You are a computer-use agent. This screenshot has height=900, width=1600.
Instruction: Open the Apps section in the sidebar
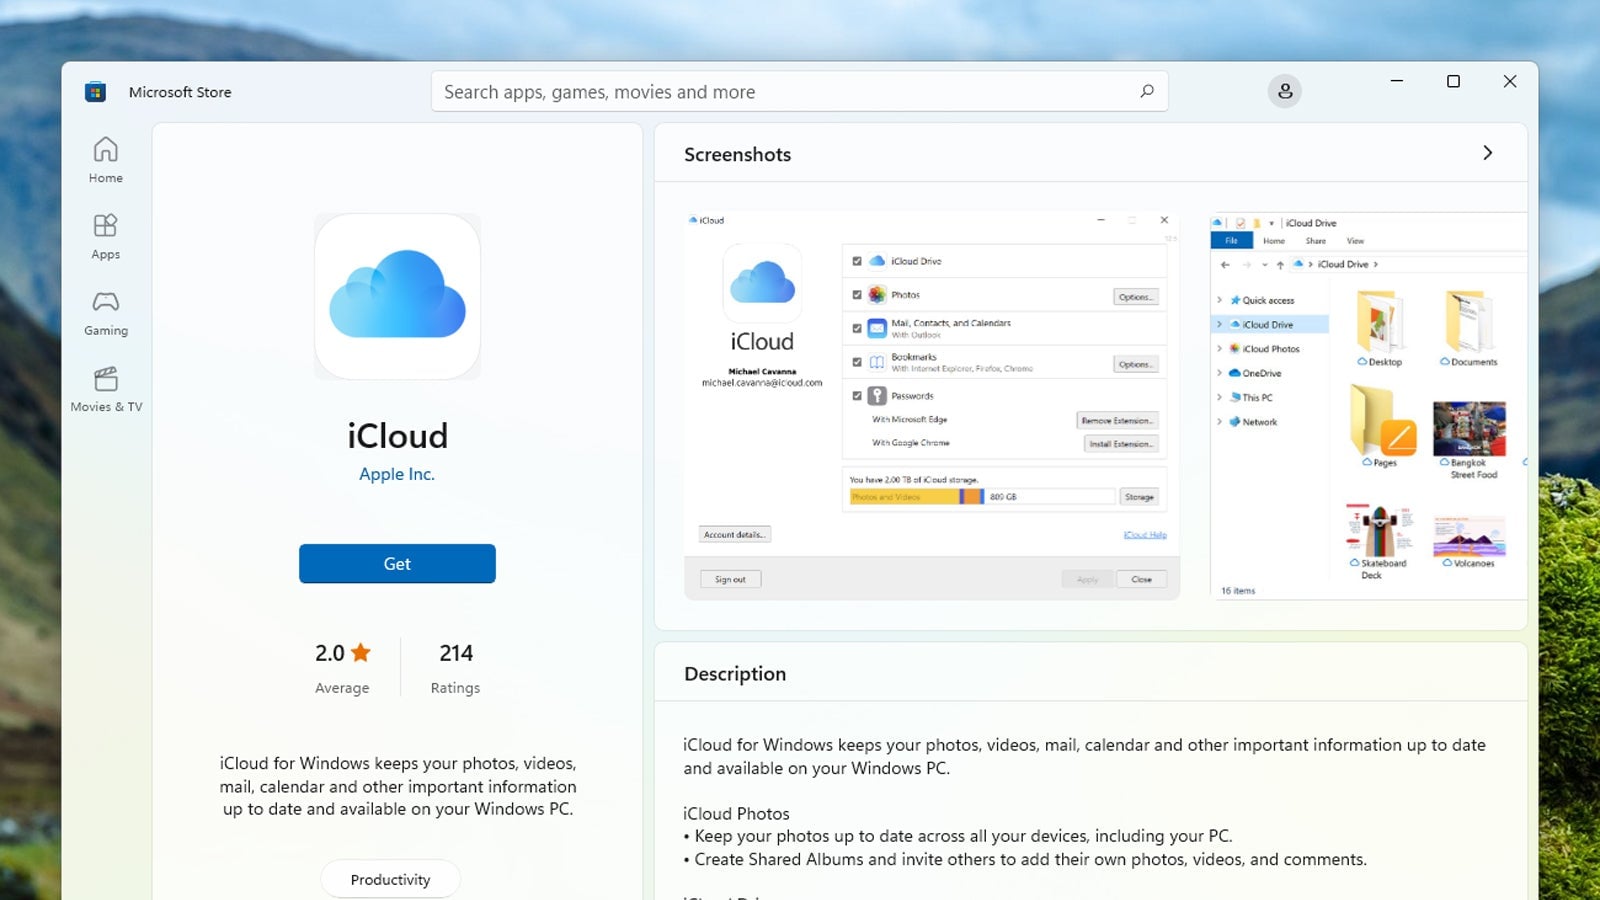[105, 236]
